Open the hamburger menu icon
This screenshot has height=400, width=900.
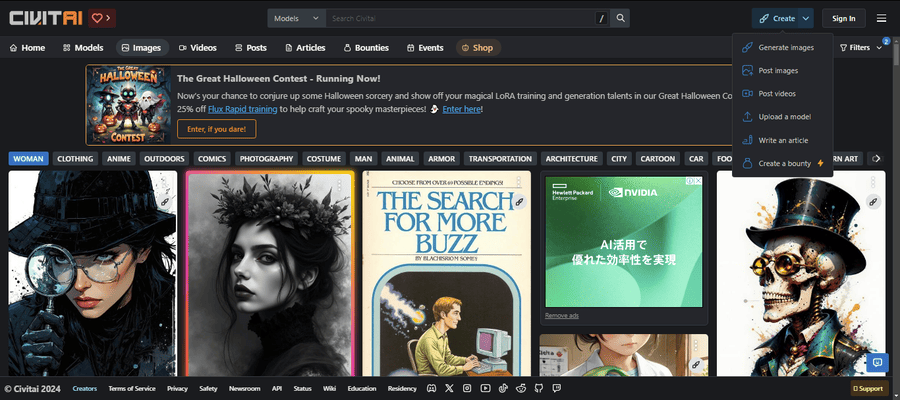pos(881,18)
